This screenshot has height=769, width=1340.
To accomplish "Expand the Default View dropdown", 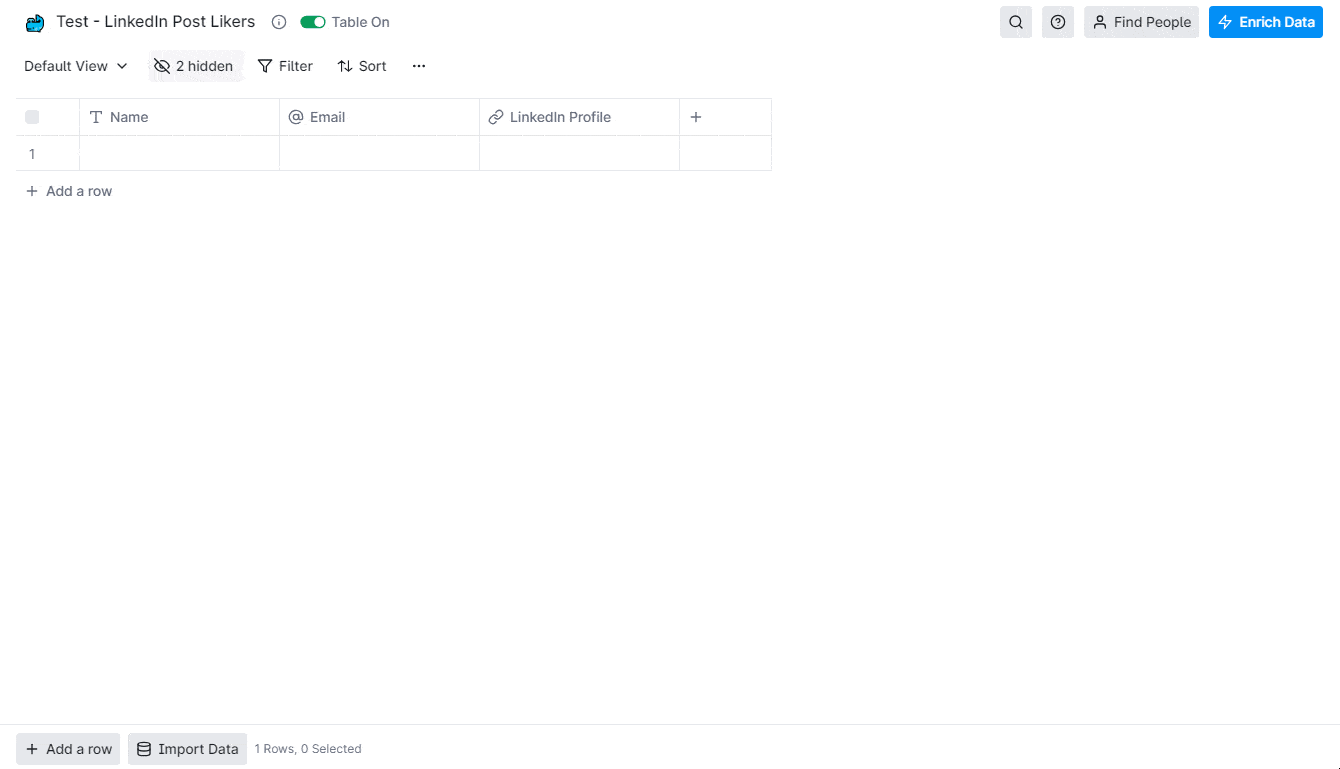I will coord(76,66).
